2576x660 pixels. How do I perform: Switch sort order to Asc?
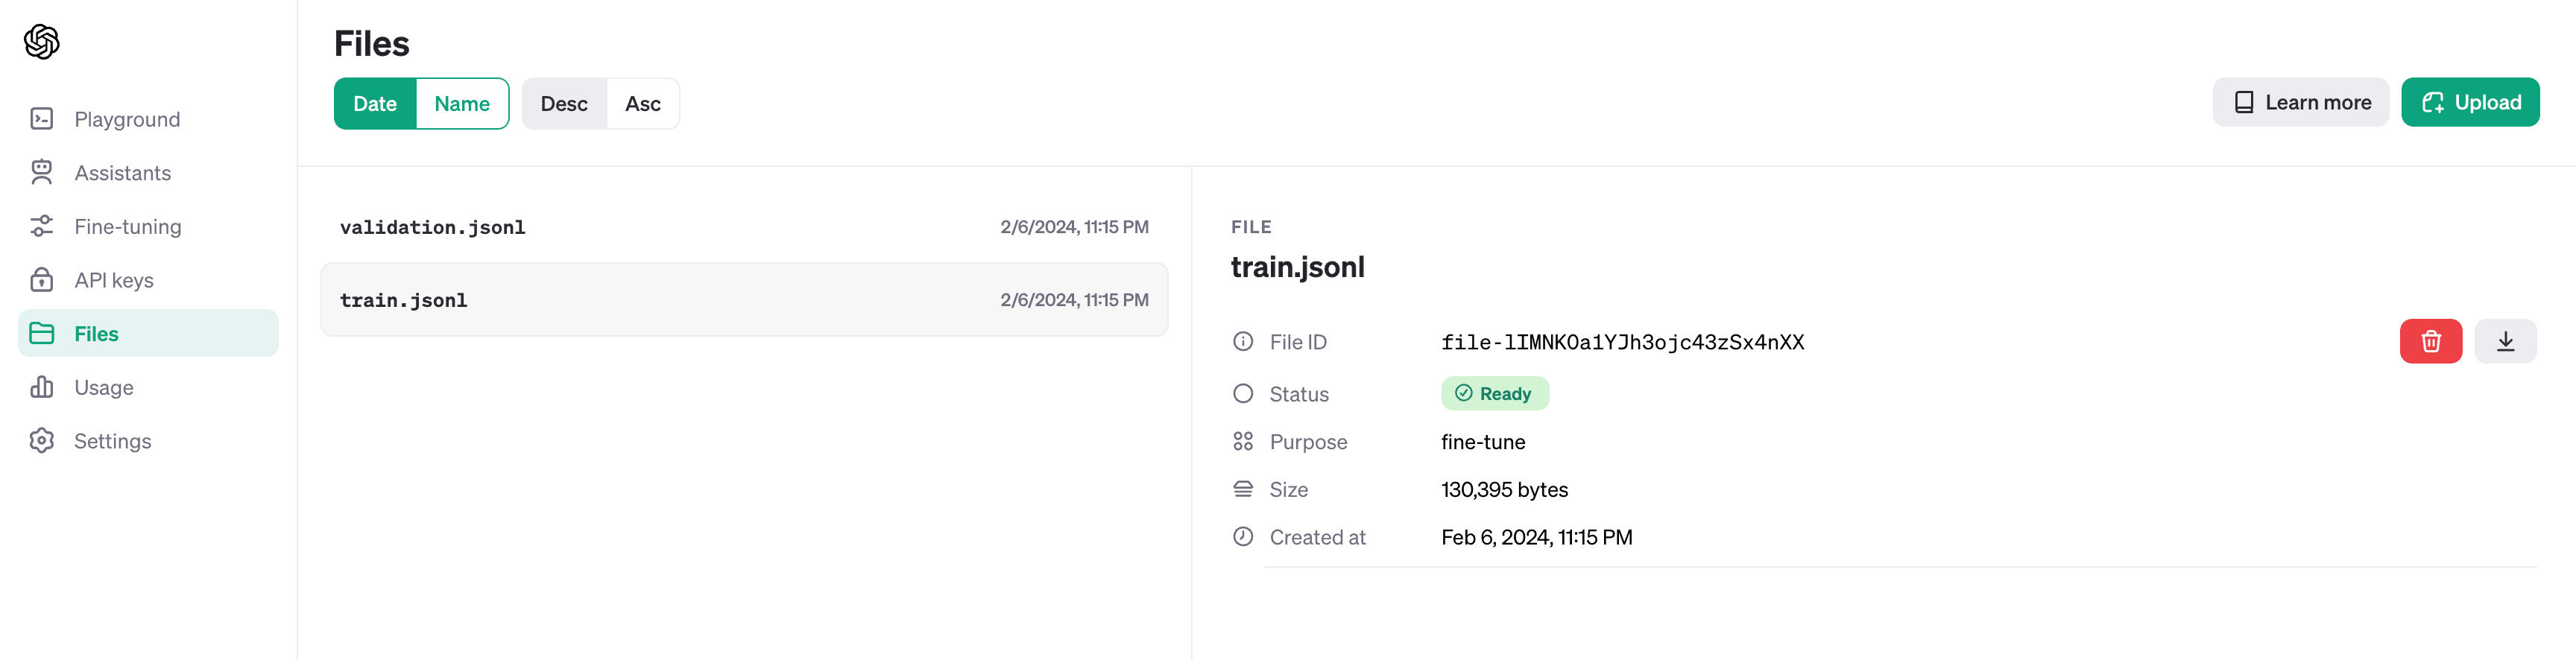click(643, 104)
